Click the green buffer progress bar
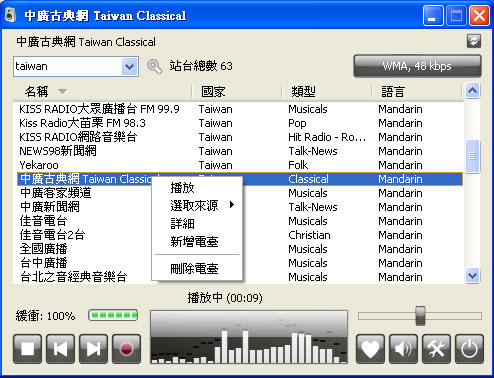Screen dimensions: 494x378 click(113, 315)
